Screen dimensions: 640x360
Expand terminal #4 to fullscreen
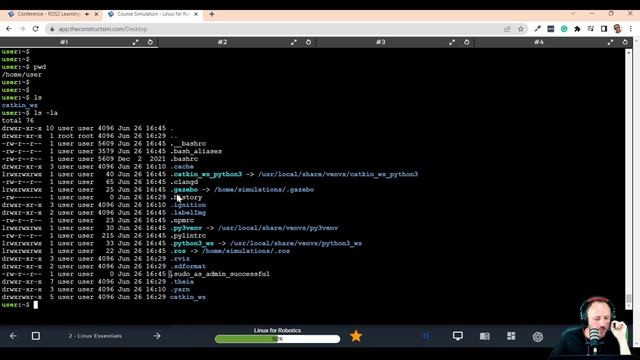[610, 42]
